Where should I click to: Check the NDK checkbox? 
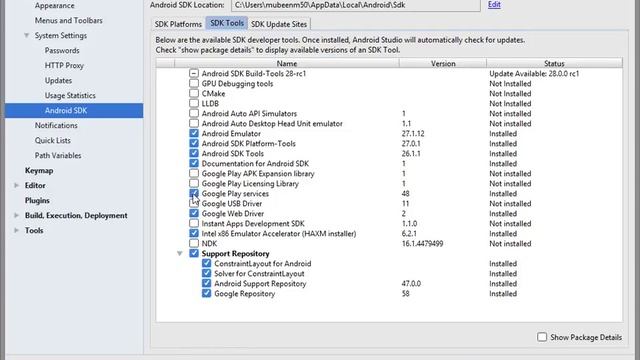pos(194,243)
